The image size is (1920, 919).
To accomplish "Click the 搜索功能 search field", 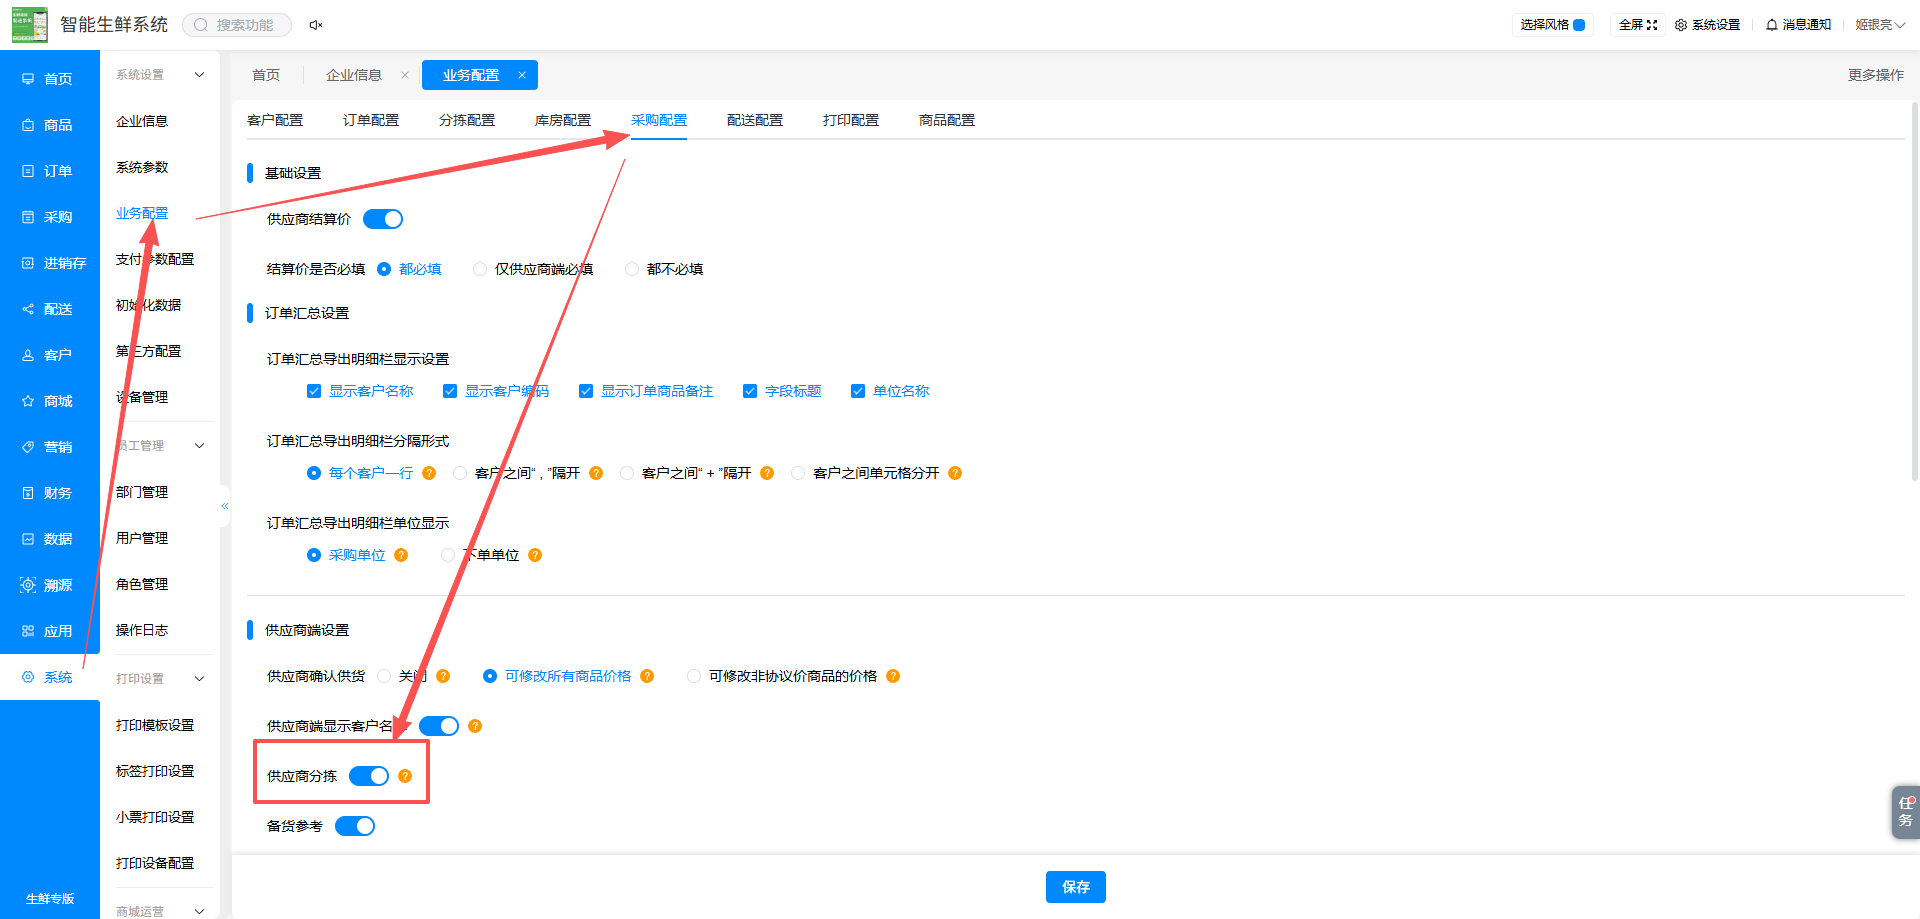I will pyautogui.click(x=237, y=25).
